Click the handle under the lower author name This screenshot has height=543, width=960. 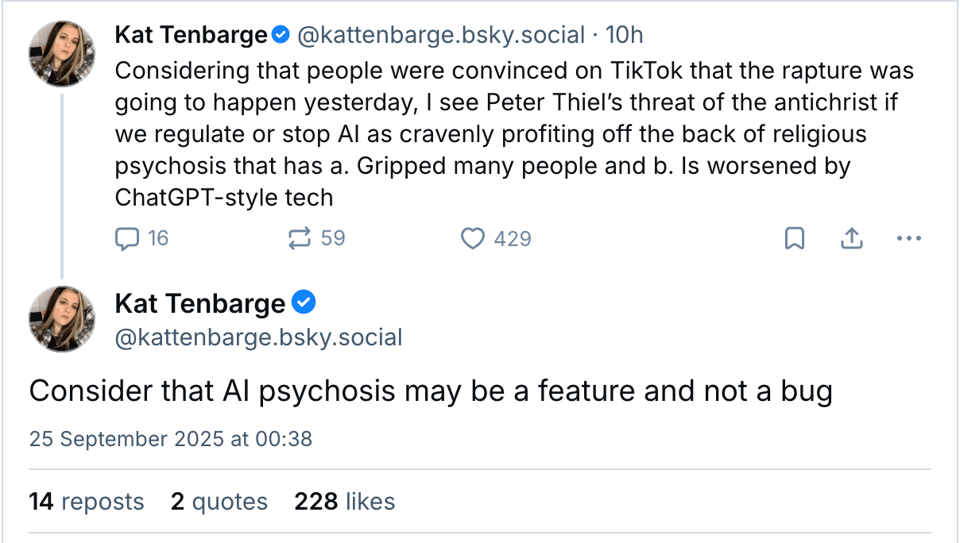(x=259, y=337)
